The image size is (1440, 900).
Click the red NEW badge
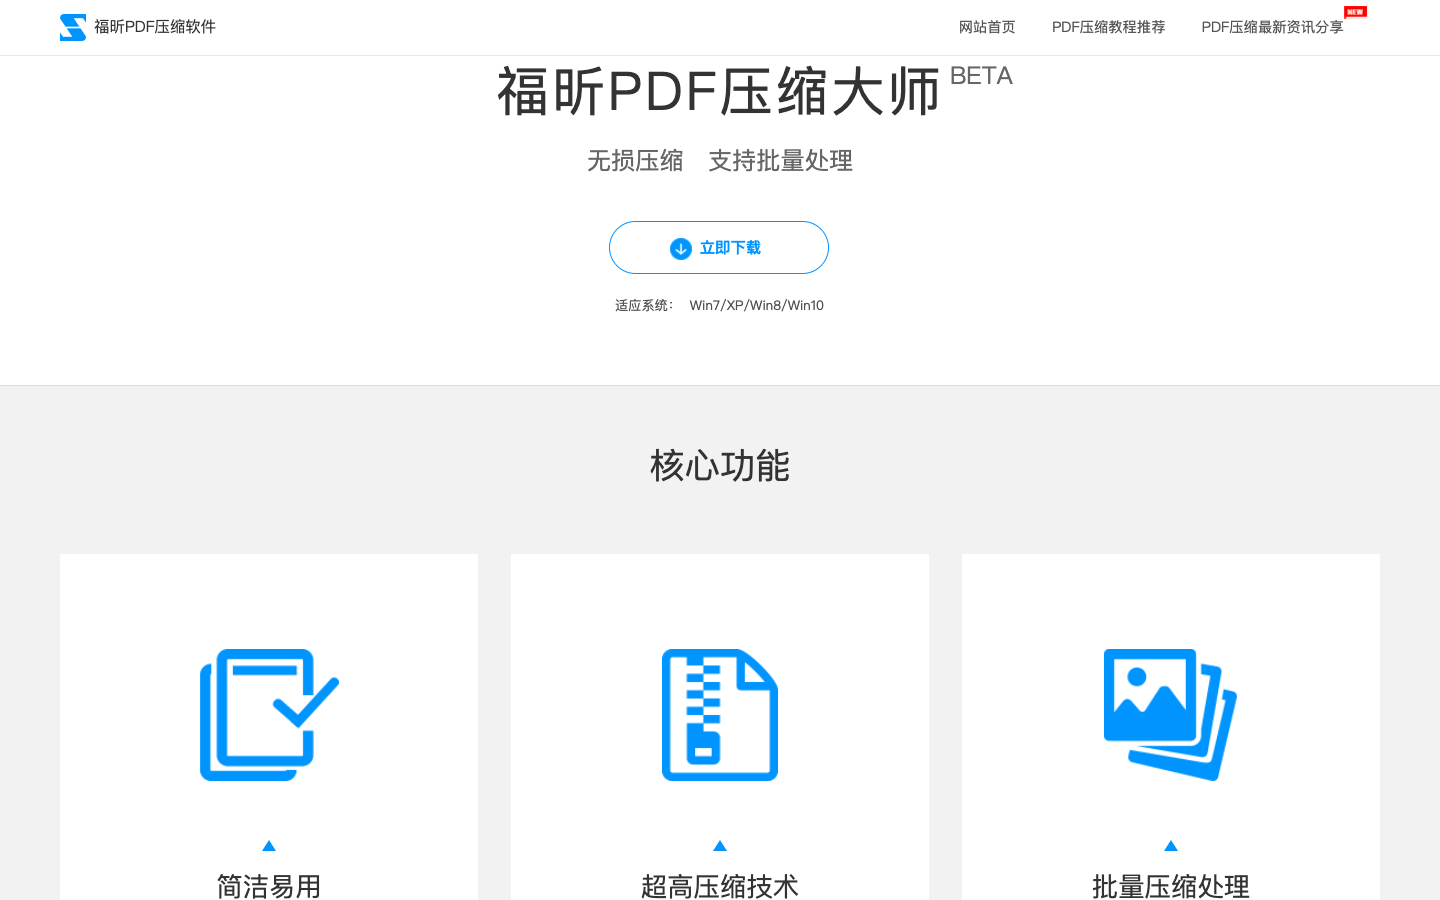(1355, 12)
